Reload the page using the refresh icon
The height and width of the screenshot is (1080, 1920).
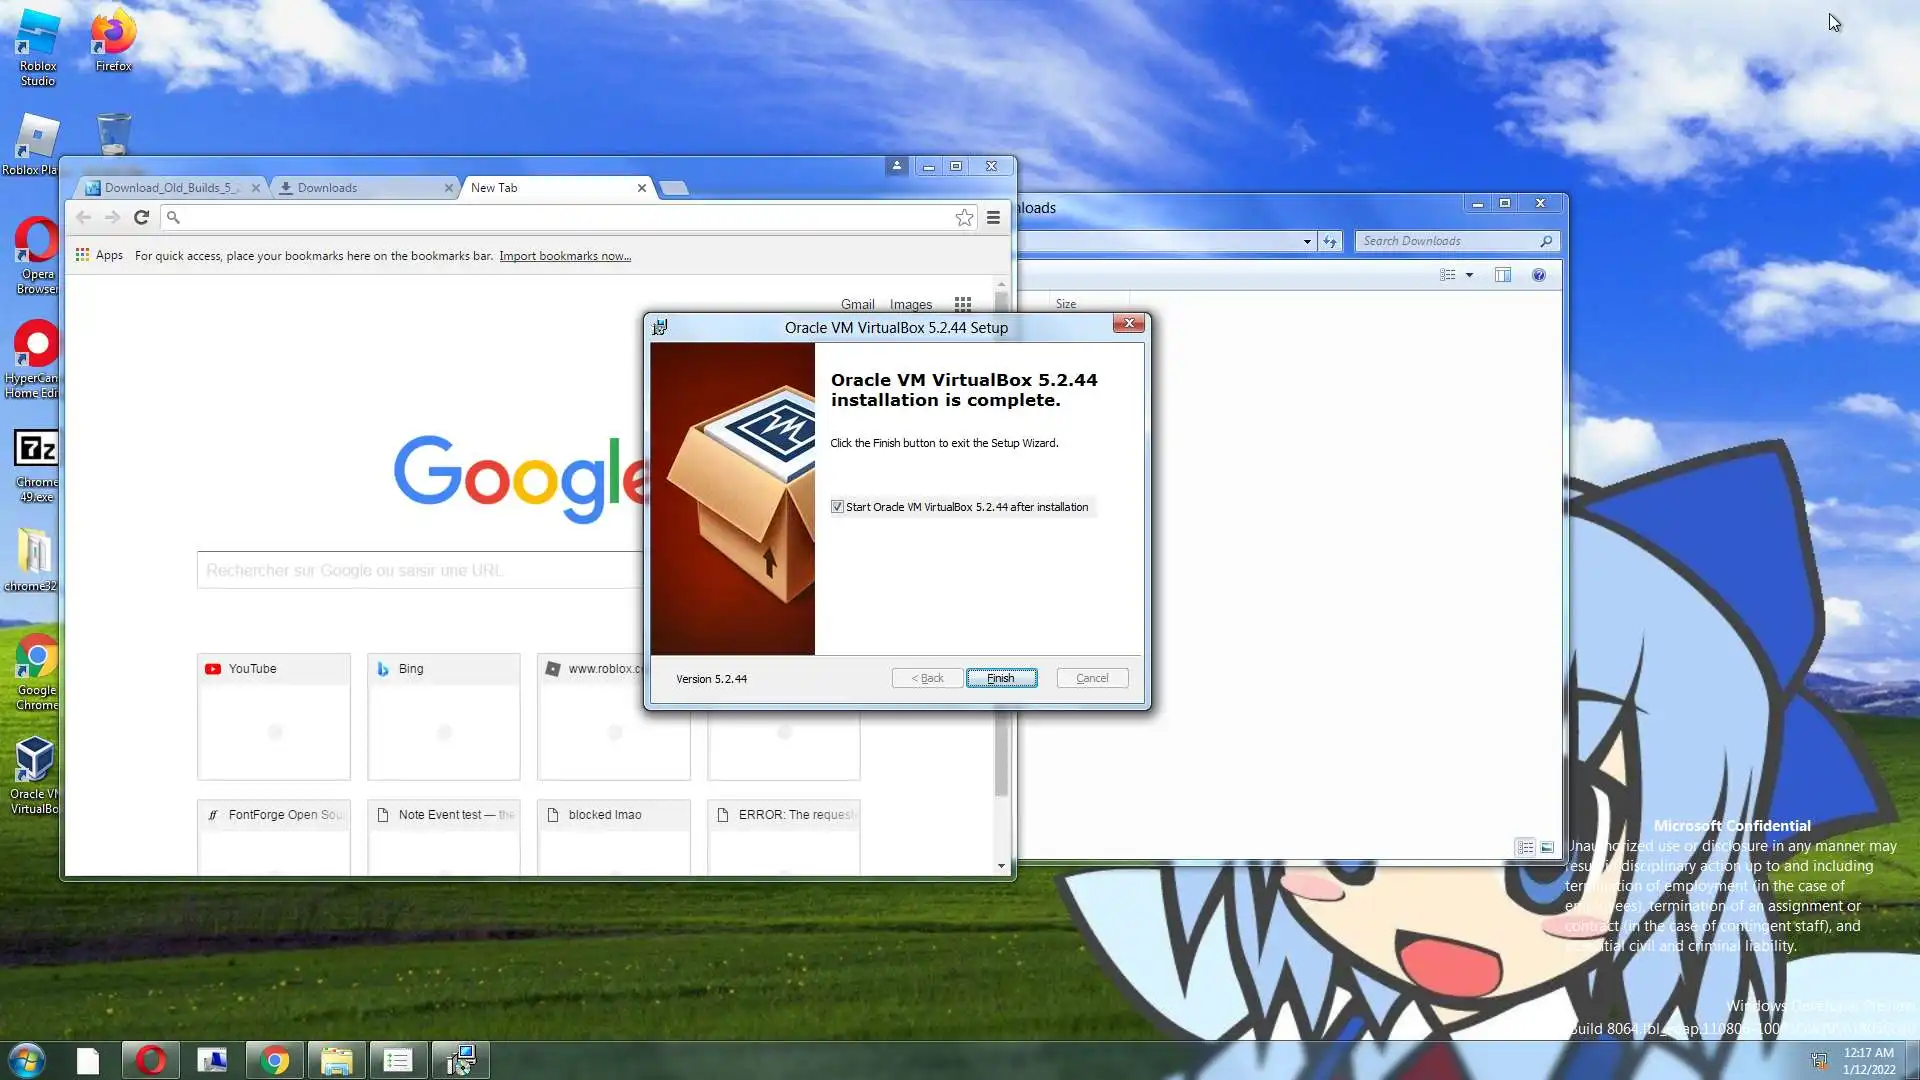(x=141, y=217)
